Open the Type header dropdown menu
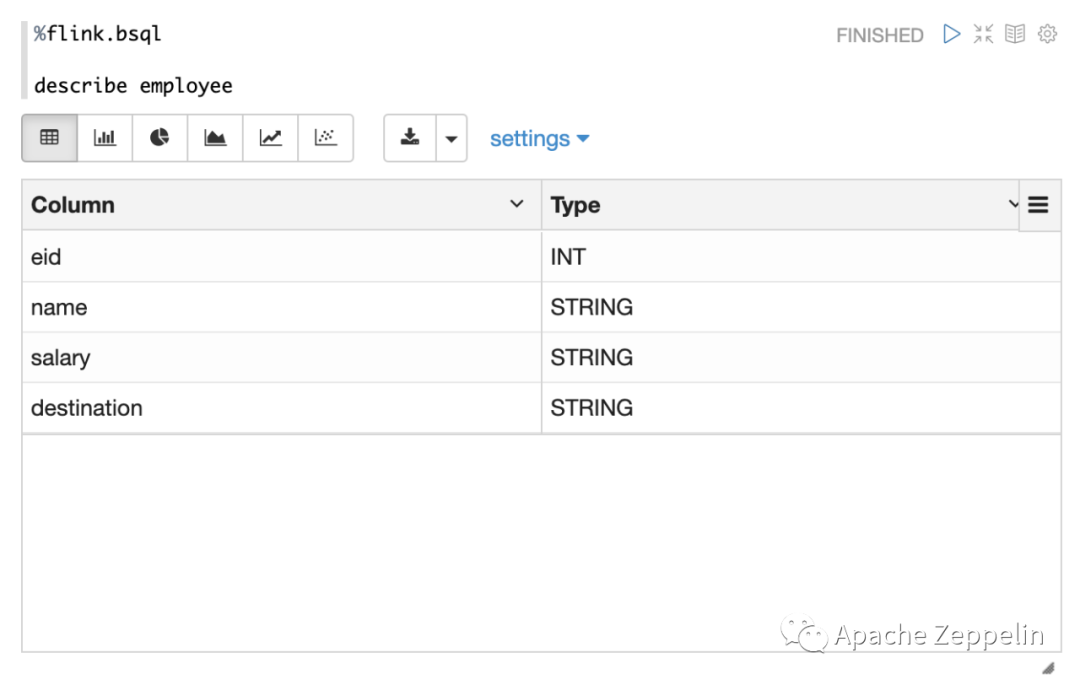Image resolution: width=1080 pixels, height=685 pixels. (x=1013, y=204)
